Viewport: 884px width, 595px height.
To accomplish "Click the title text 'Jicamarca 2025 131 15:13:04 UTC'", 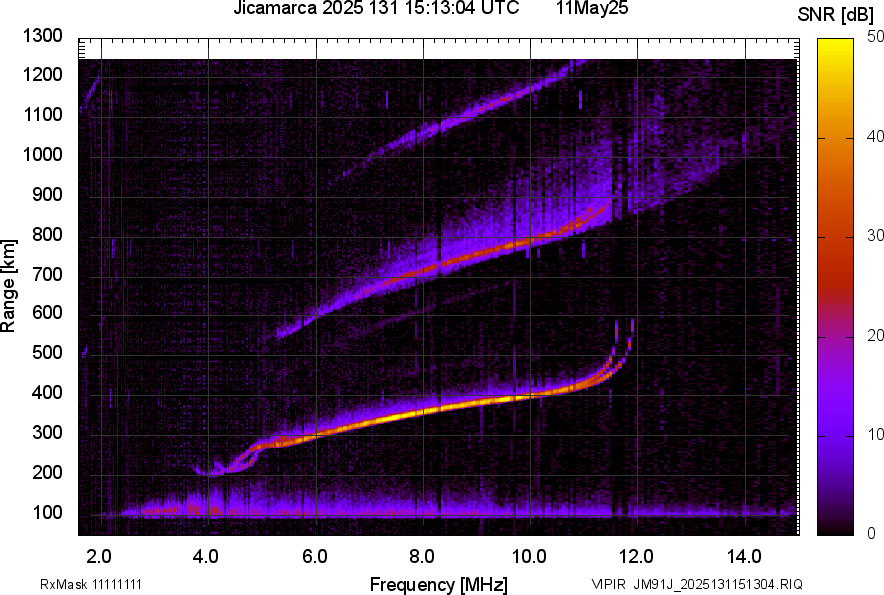I will pyautogui.click(x=376, y=8).
